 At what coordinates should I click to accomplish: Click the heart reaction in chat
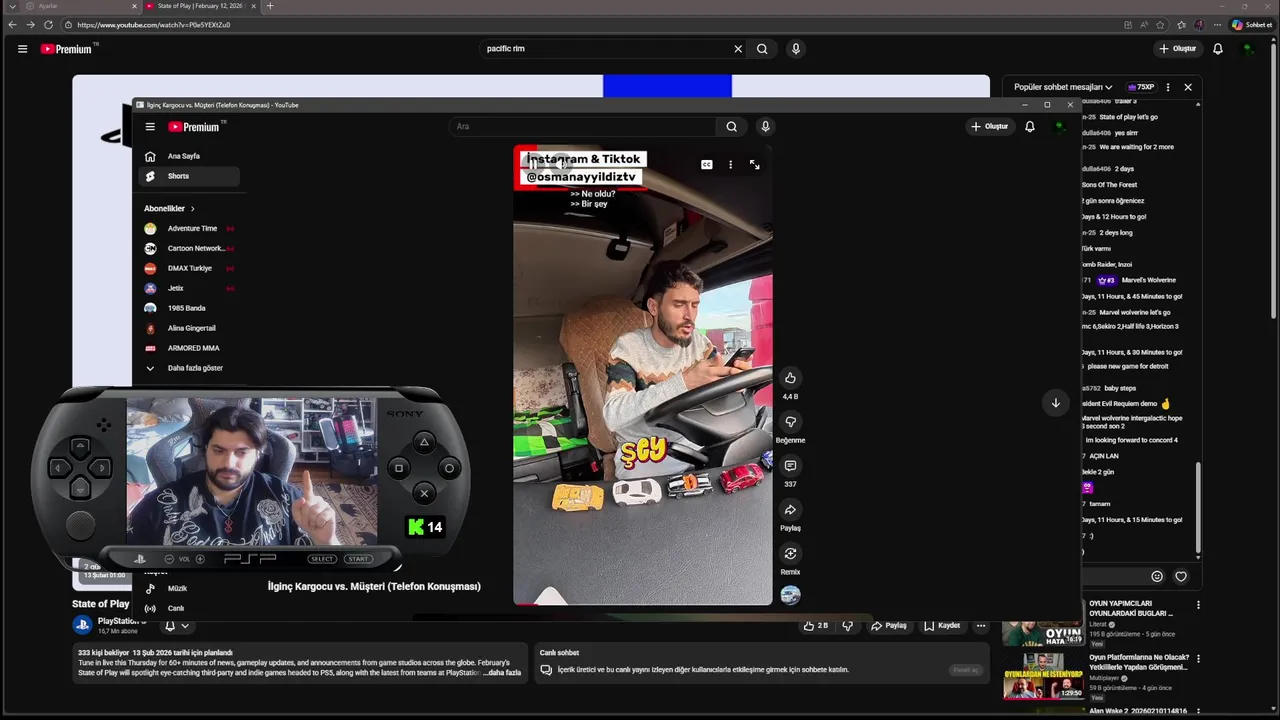(1181, 576)
